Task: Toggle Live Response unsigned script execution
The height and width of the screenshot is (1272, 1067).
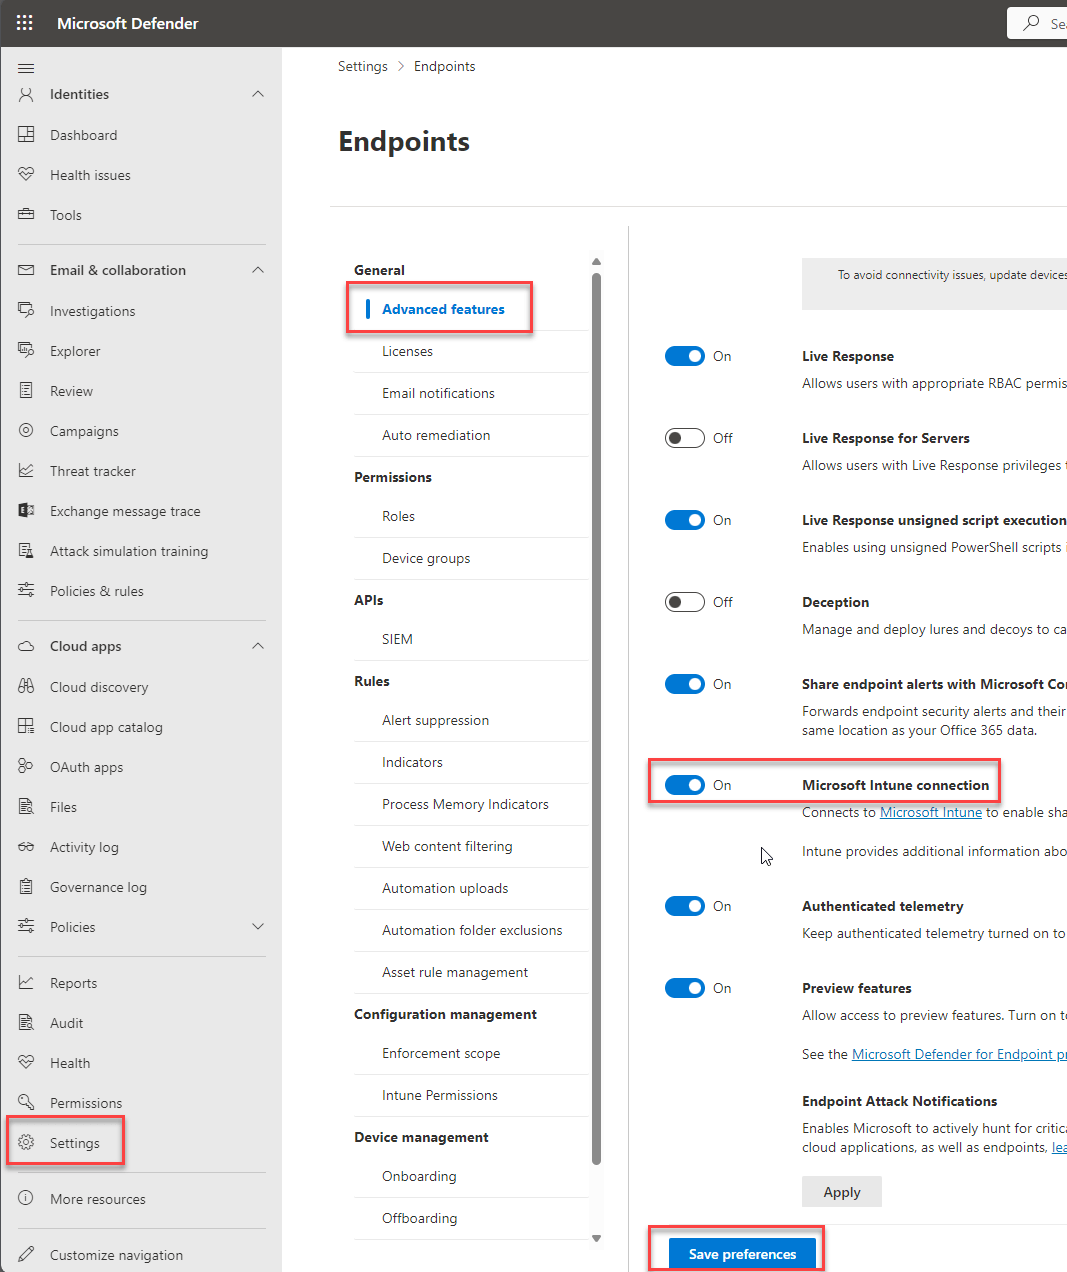Action: tap(685, 520)
